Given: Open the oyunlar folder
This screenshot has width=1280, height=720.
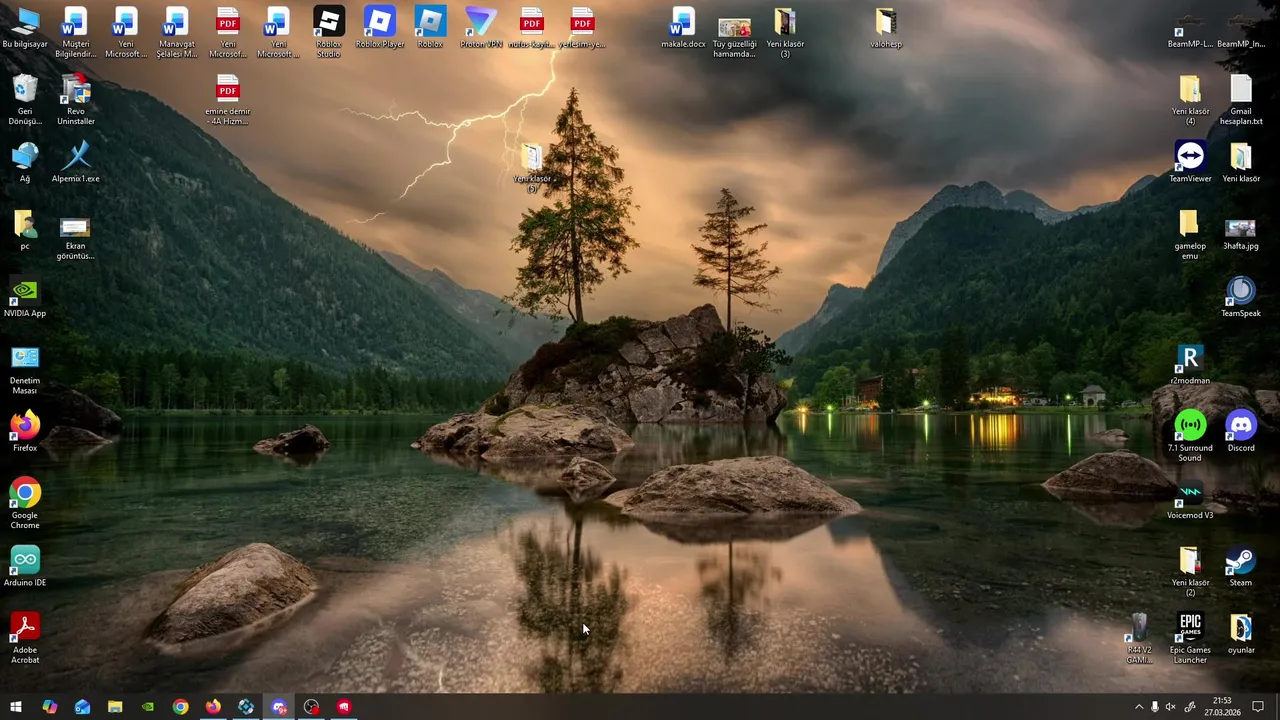Looking at the screenshot, I should 1241,634.
